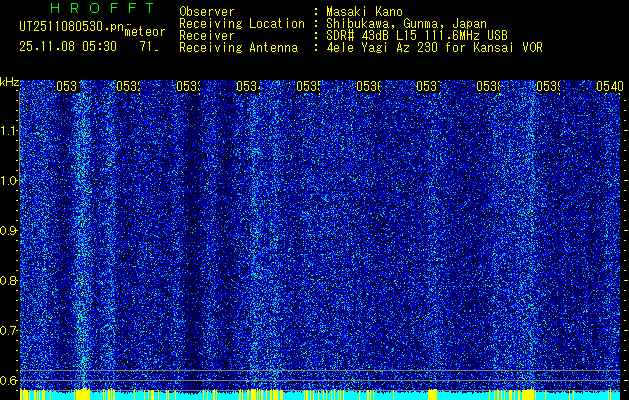Select the file name UT2511080530.pn
This screenshot has width=629, height=400.
[71, 26]
